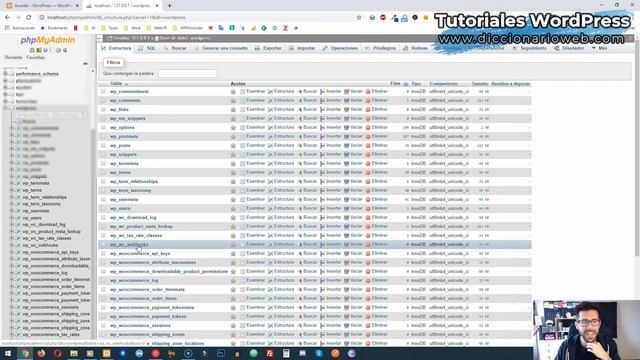Expand wp_woocommerce_sessions in sidebar tree
The width and height of the screenshot is (640, 360).
click(x=12, y=307)
